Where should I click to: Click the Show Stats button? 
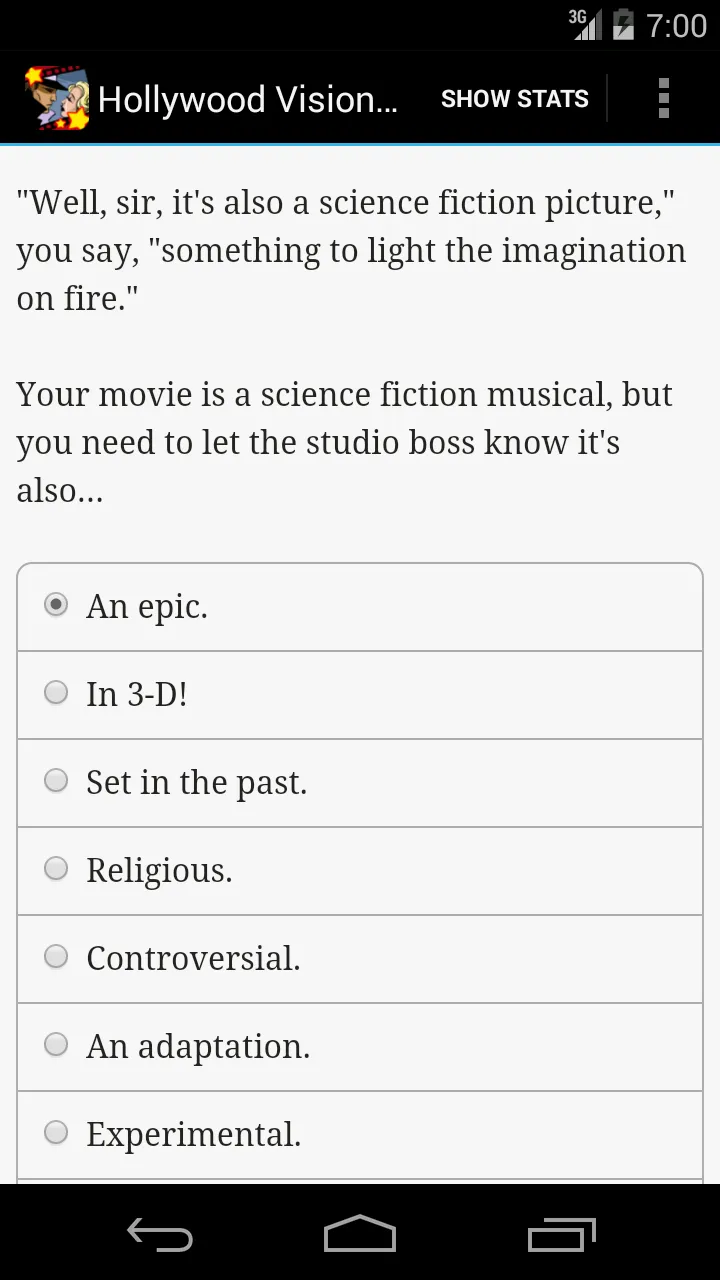point(514,98)
